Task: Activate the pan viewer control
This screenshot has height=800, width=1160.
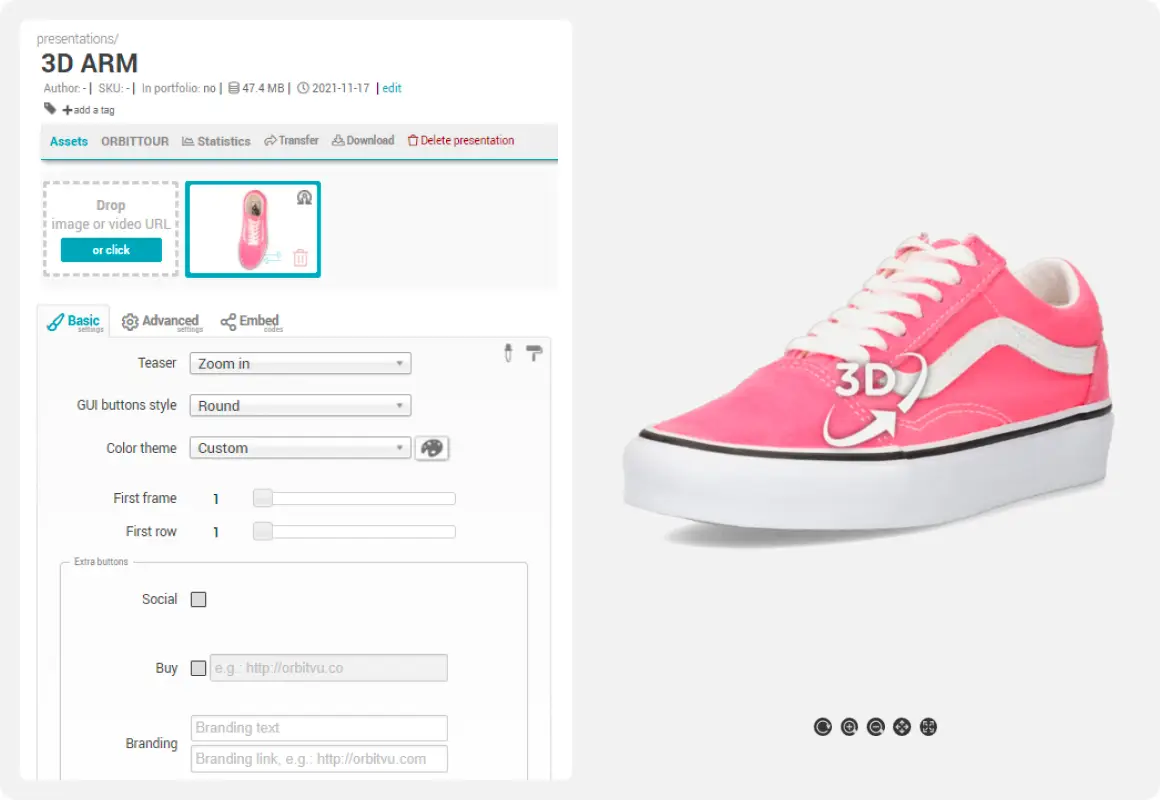Action: click(x=901, y=726)
